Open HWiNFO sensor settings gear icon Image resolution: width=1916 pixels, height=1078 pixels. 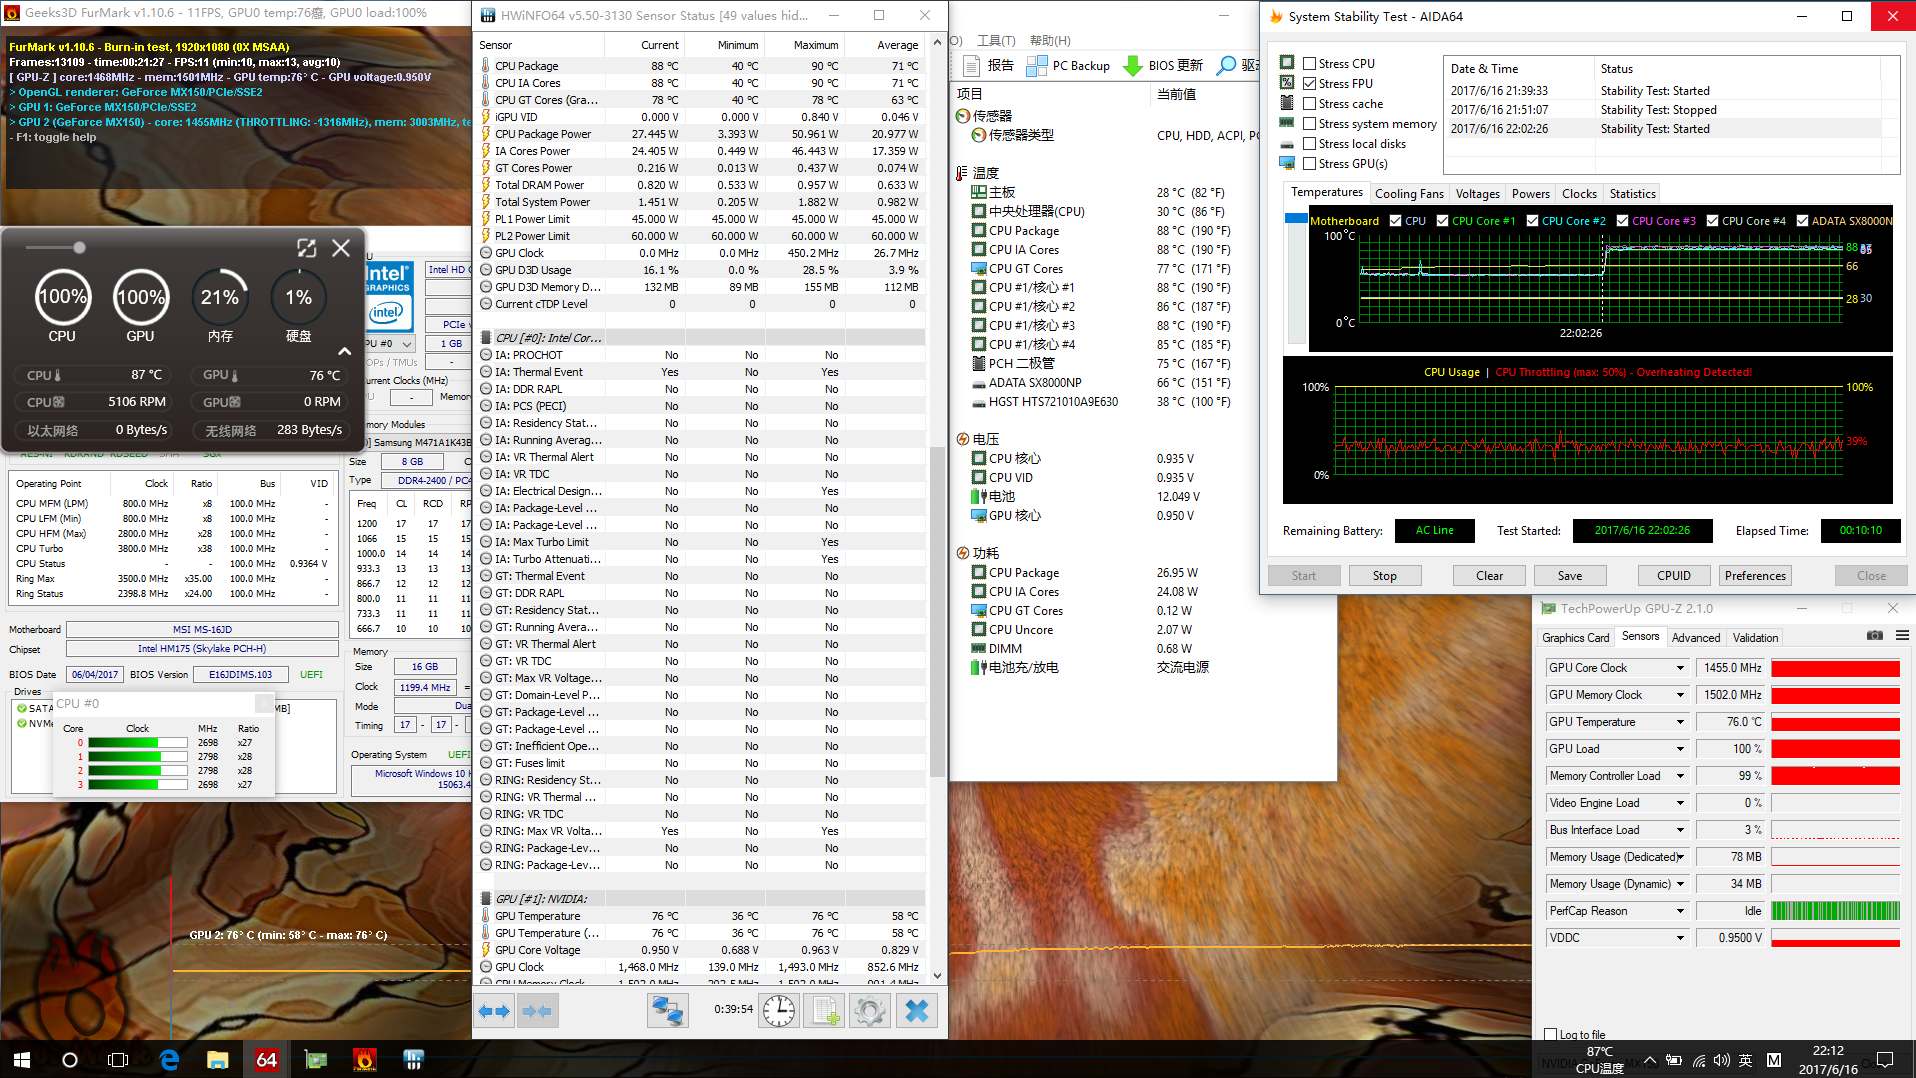coord(870,1011)
